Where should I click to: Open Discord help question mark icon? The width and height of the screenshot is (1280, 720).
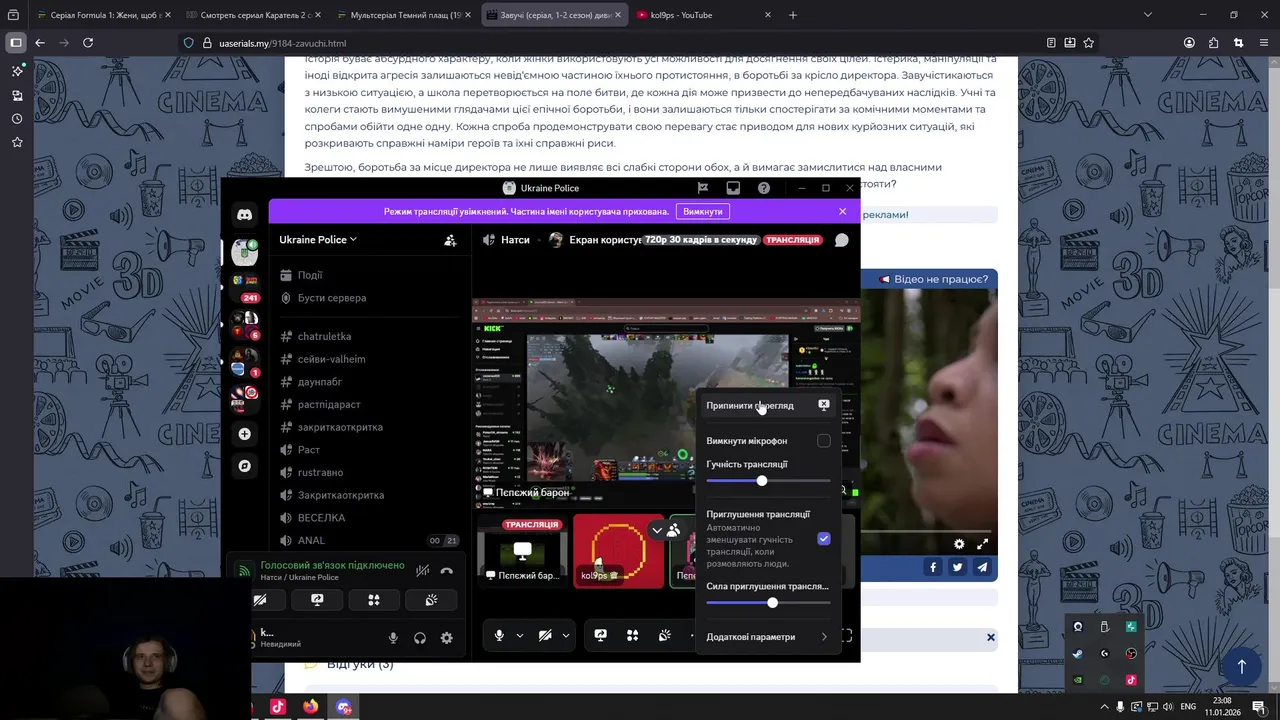pyautogui.click(x=764, y=188)
